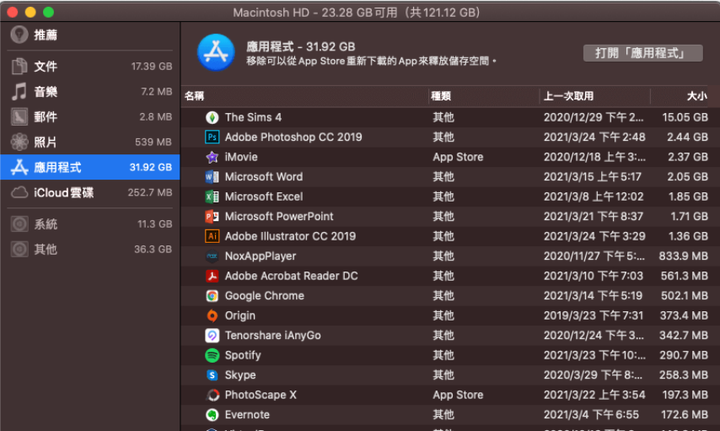Click the 音樂 music note icon
Viewport: 720px width, 431px height.
(19, 91)
